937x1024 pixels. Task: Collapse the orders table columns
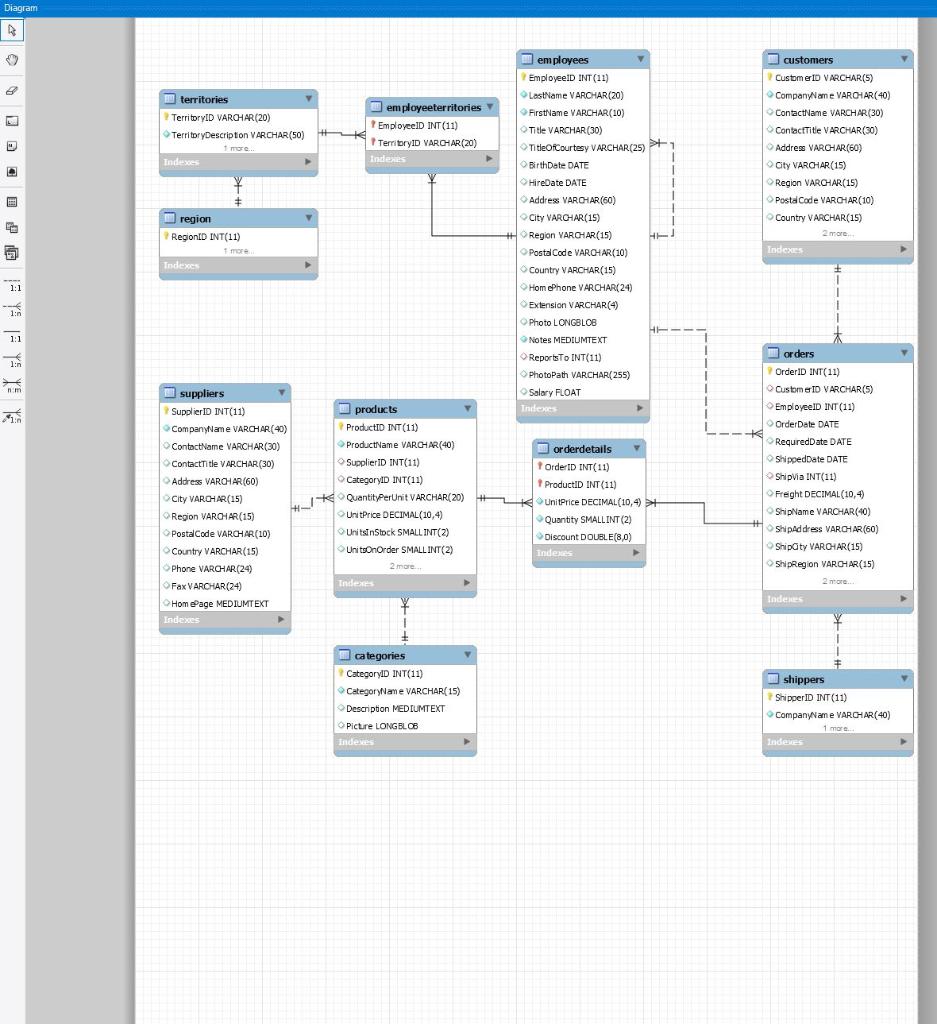point(904,353)
